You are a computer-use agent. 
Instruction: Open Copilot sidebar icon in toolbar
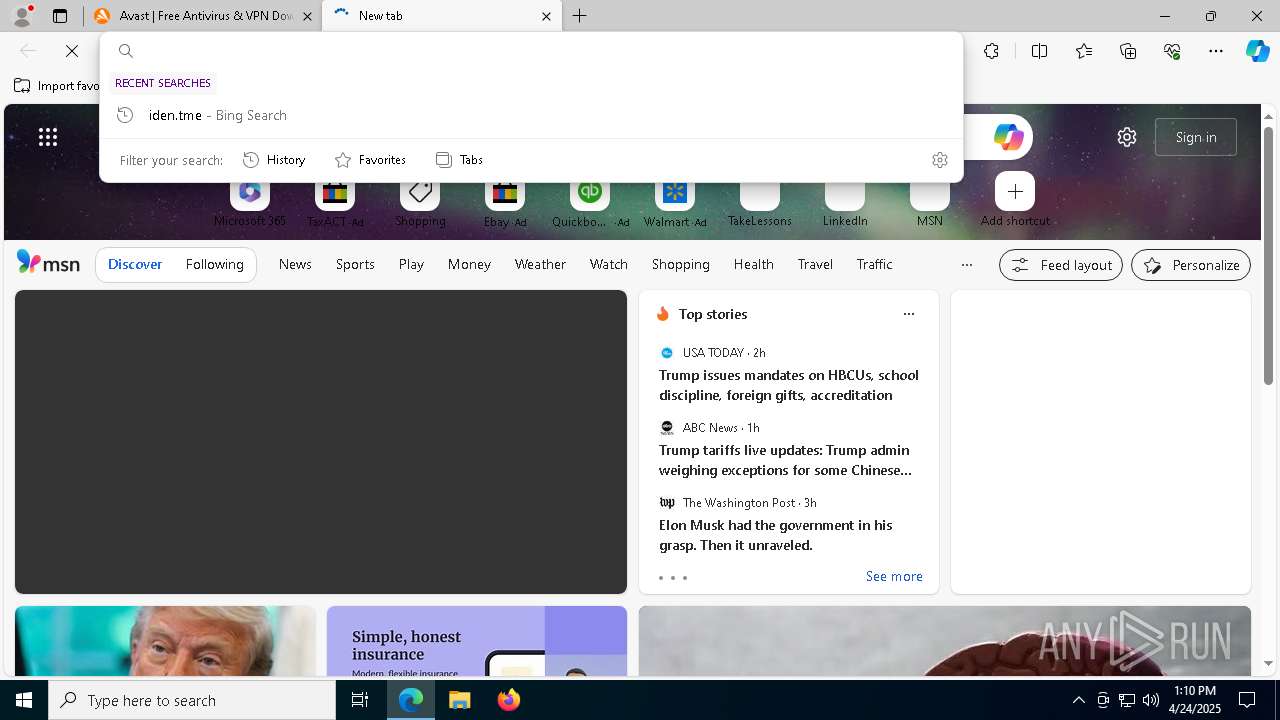[x=1257, y=51]
